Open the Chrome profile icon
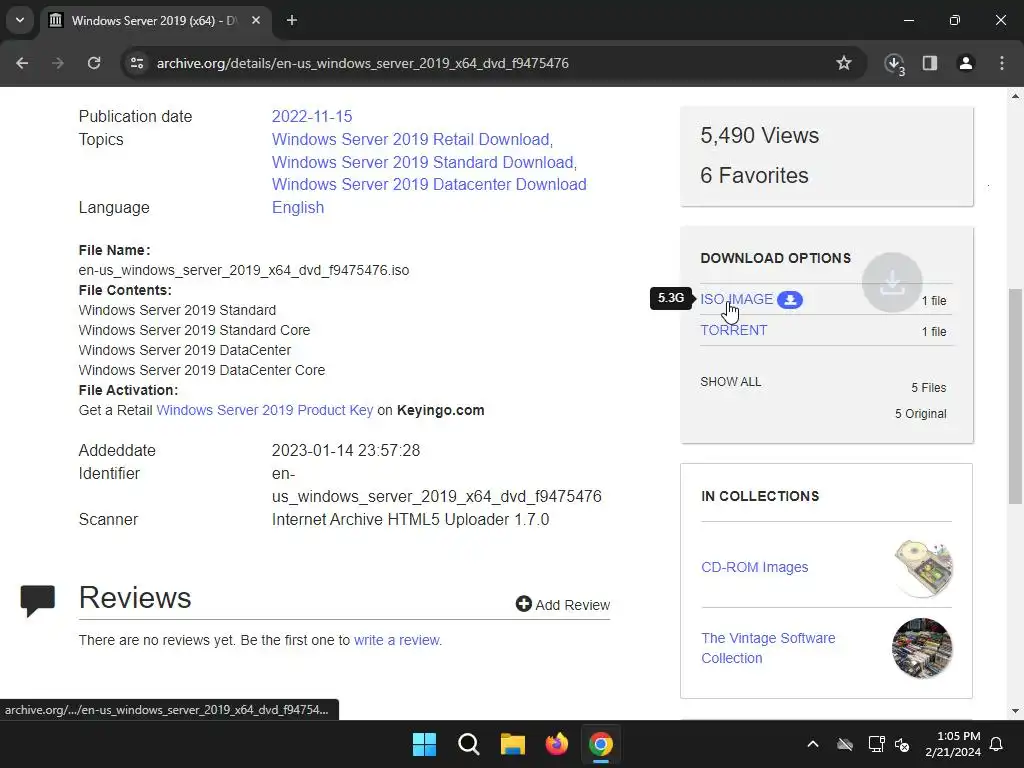The width and height of the screenshot is (1024, 768). (x=966, y=63)
